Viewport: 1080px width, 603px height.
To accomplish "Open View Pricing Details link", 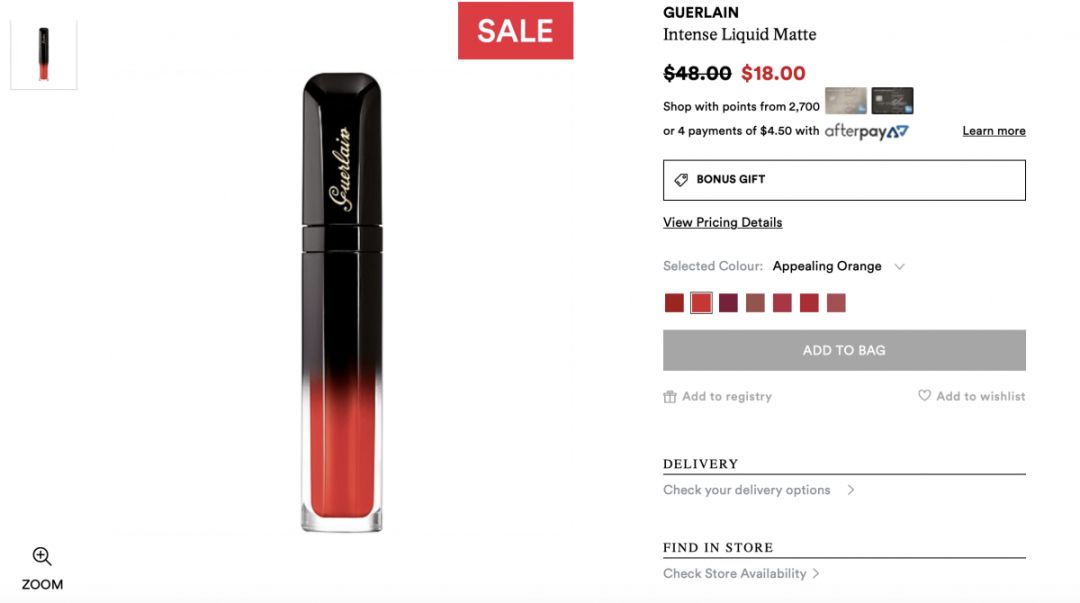I will (x=723, y=223).
